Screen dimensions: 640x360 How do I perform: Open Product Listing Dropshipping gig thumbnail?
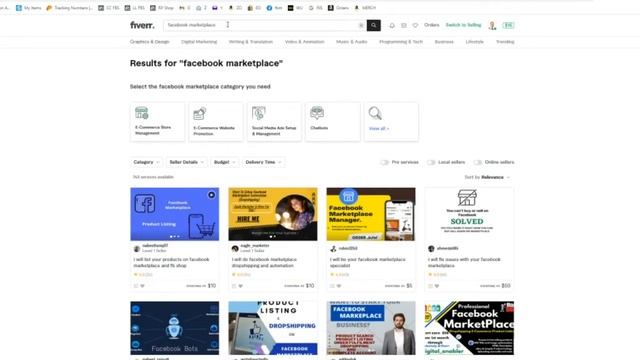273,328
